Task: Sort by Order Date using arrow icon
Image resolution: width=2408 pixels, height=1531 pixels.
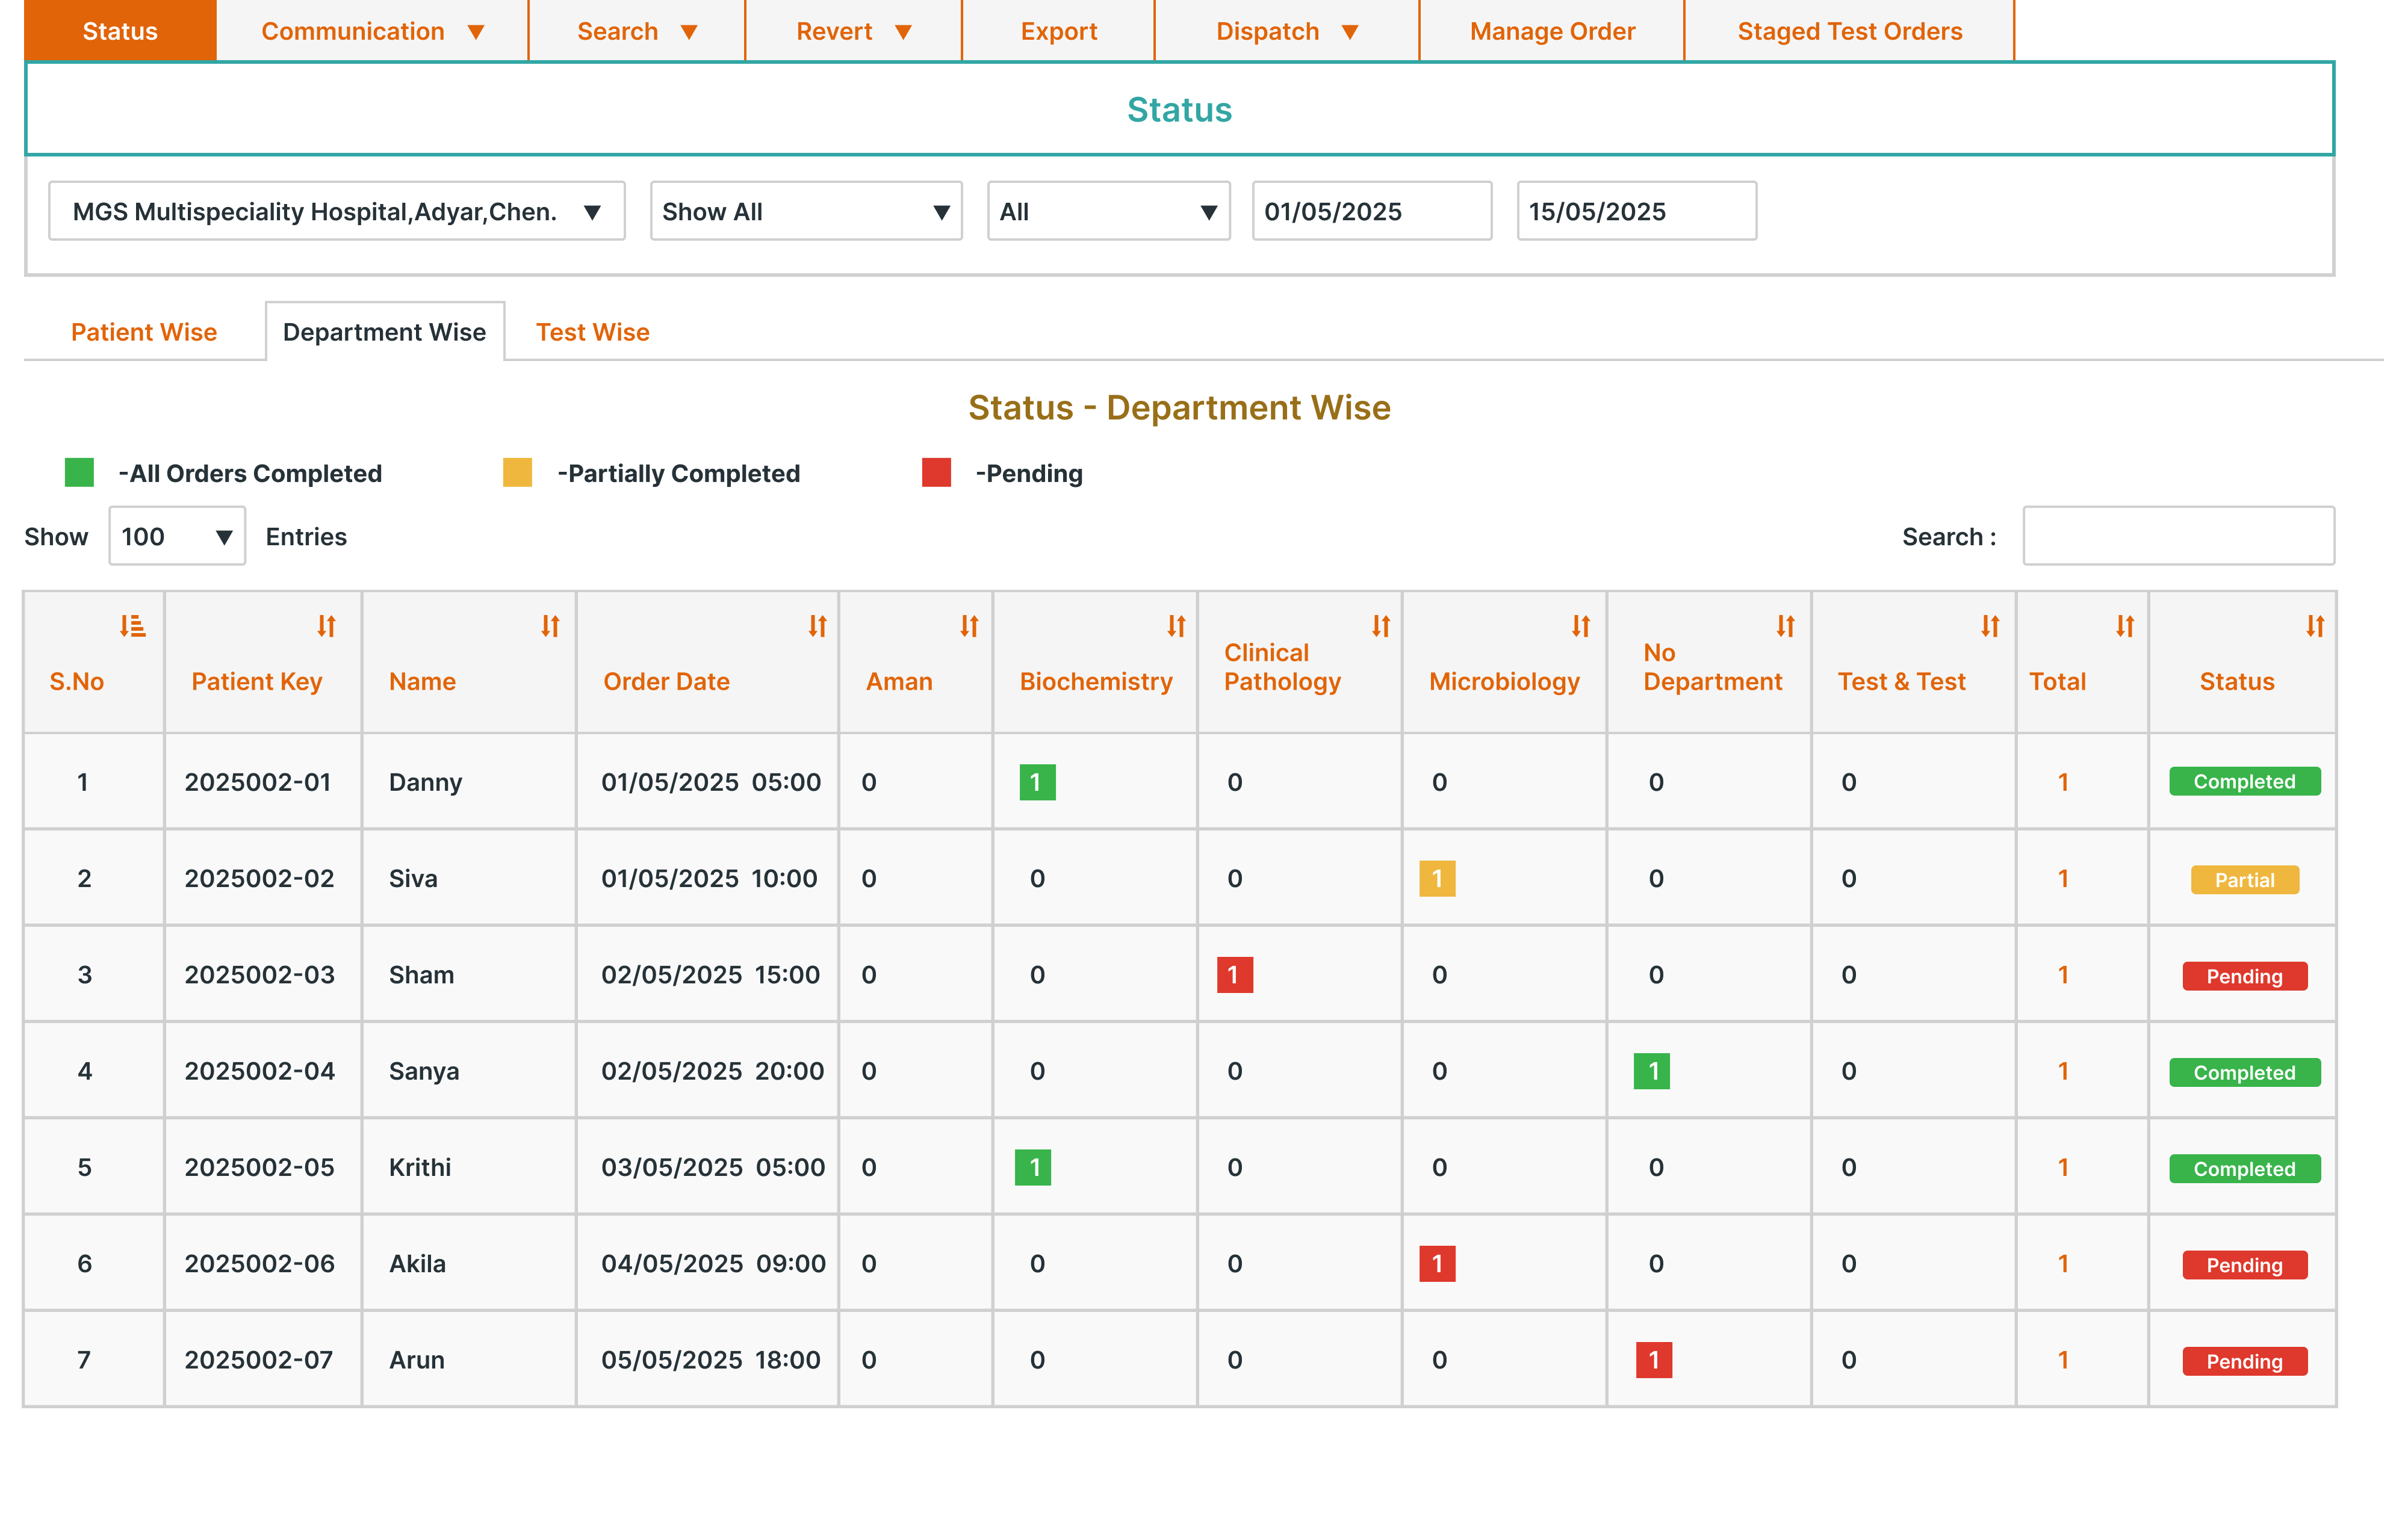Action: point(817,626)
